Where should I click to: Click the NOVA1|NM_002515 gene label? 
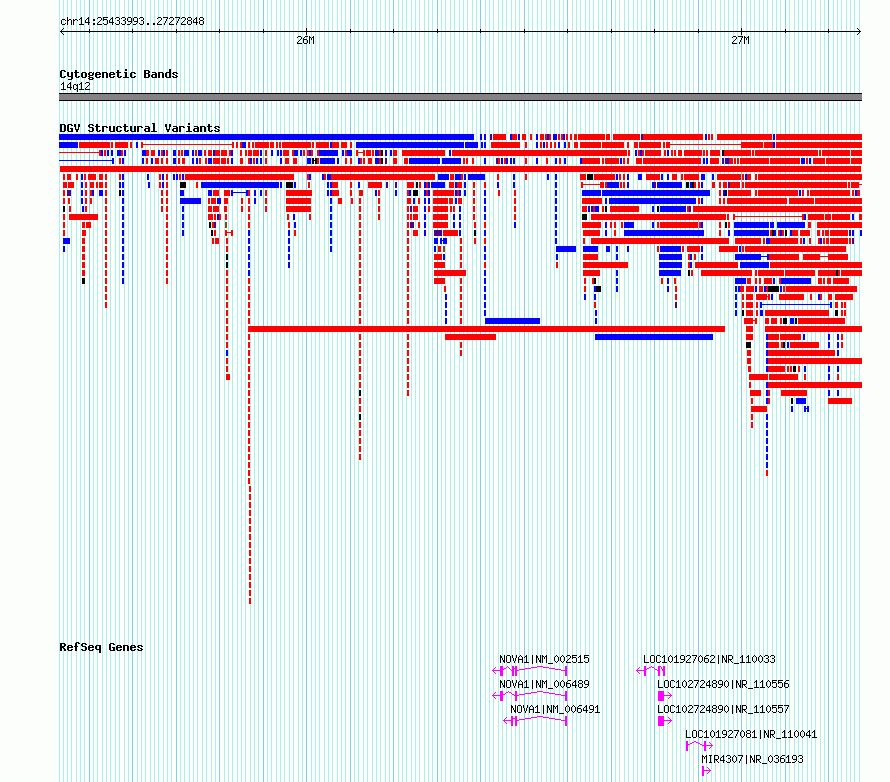544,659
